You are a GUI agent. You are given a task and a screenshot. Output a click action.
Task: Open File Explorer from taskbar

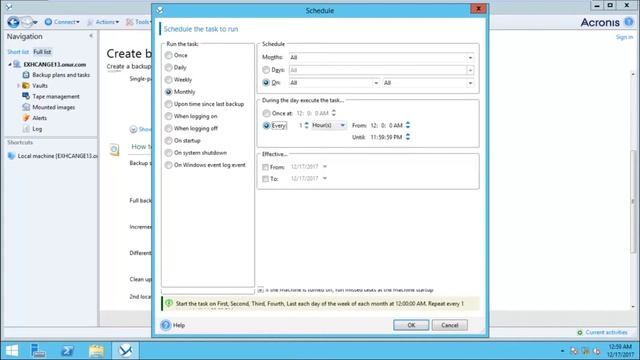(96, 351)
